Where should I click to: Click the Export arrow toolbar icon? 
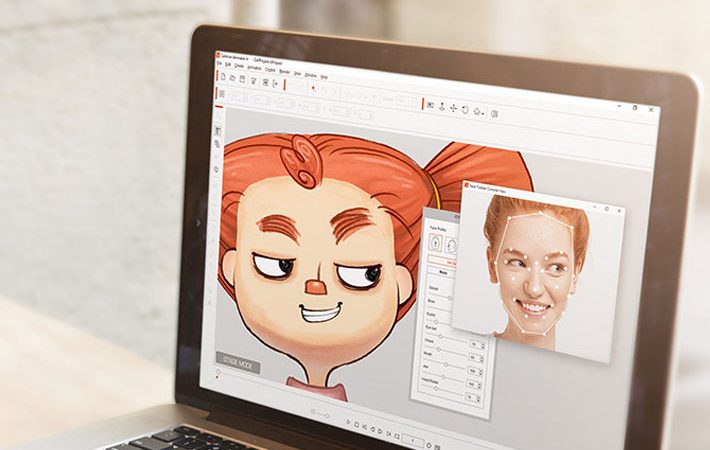275,84
